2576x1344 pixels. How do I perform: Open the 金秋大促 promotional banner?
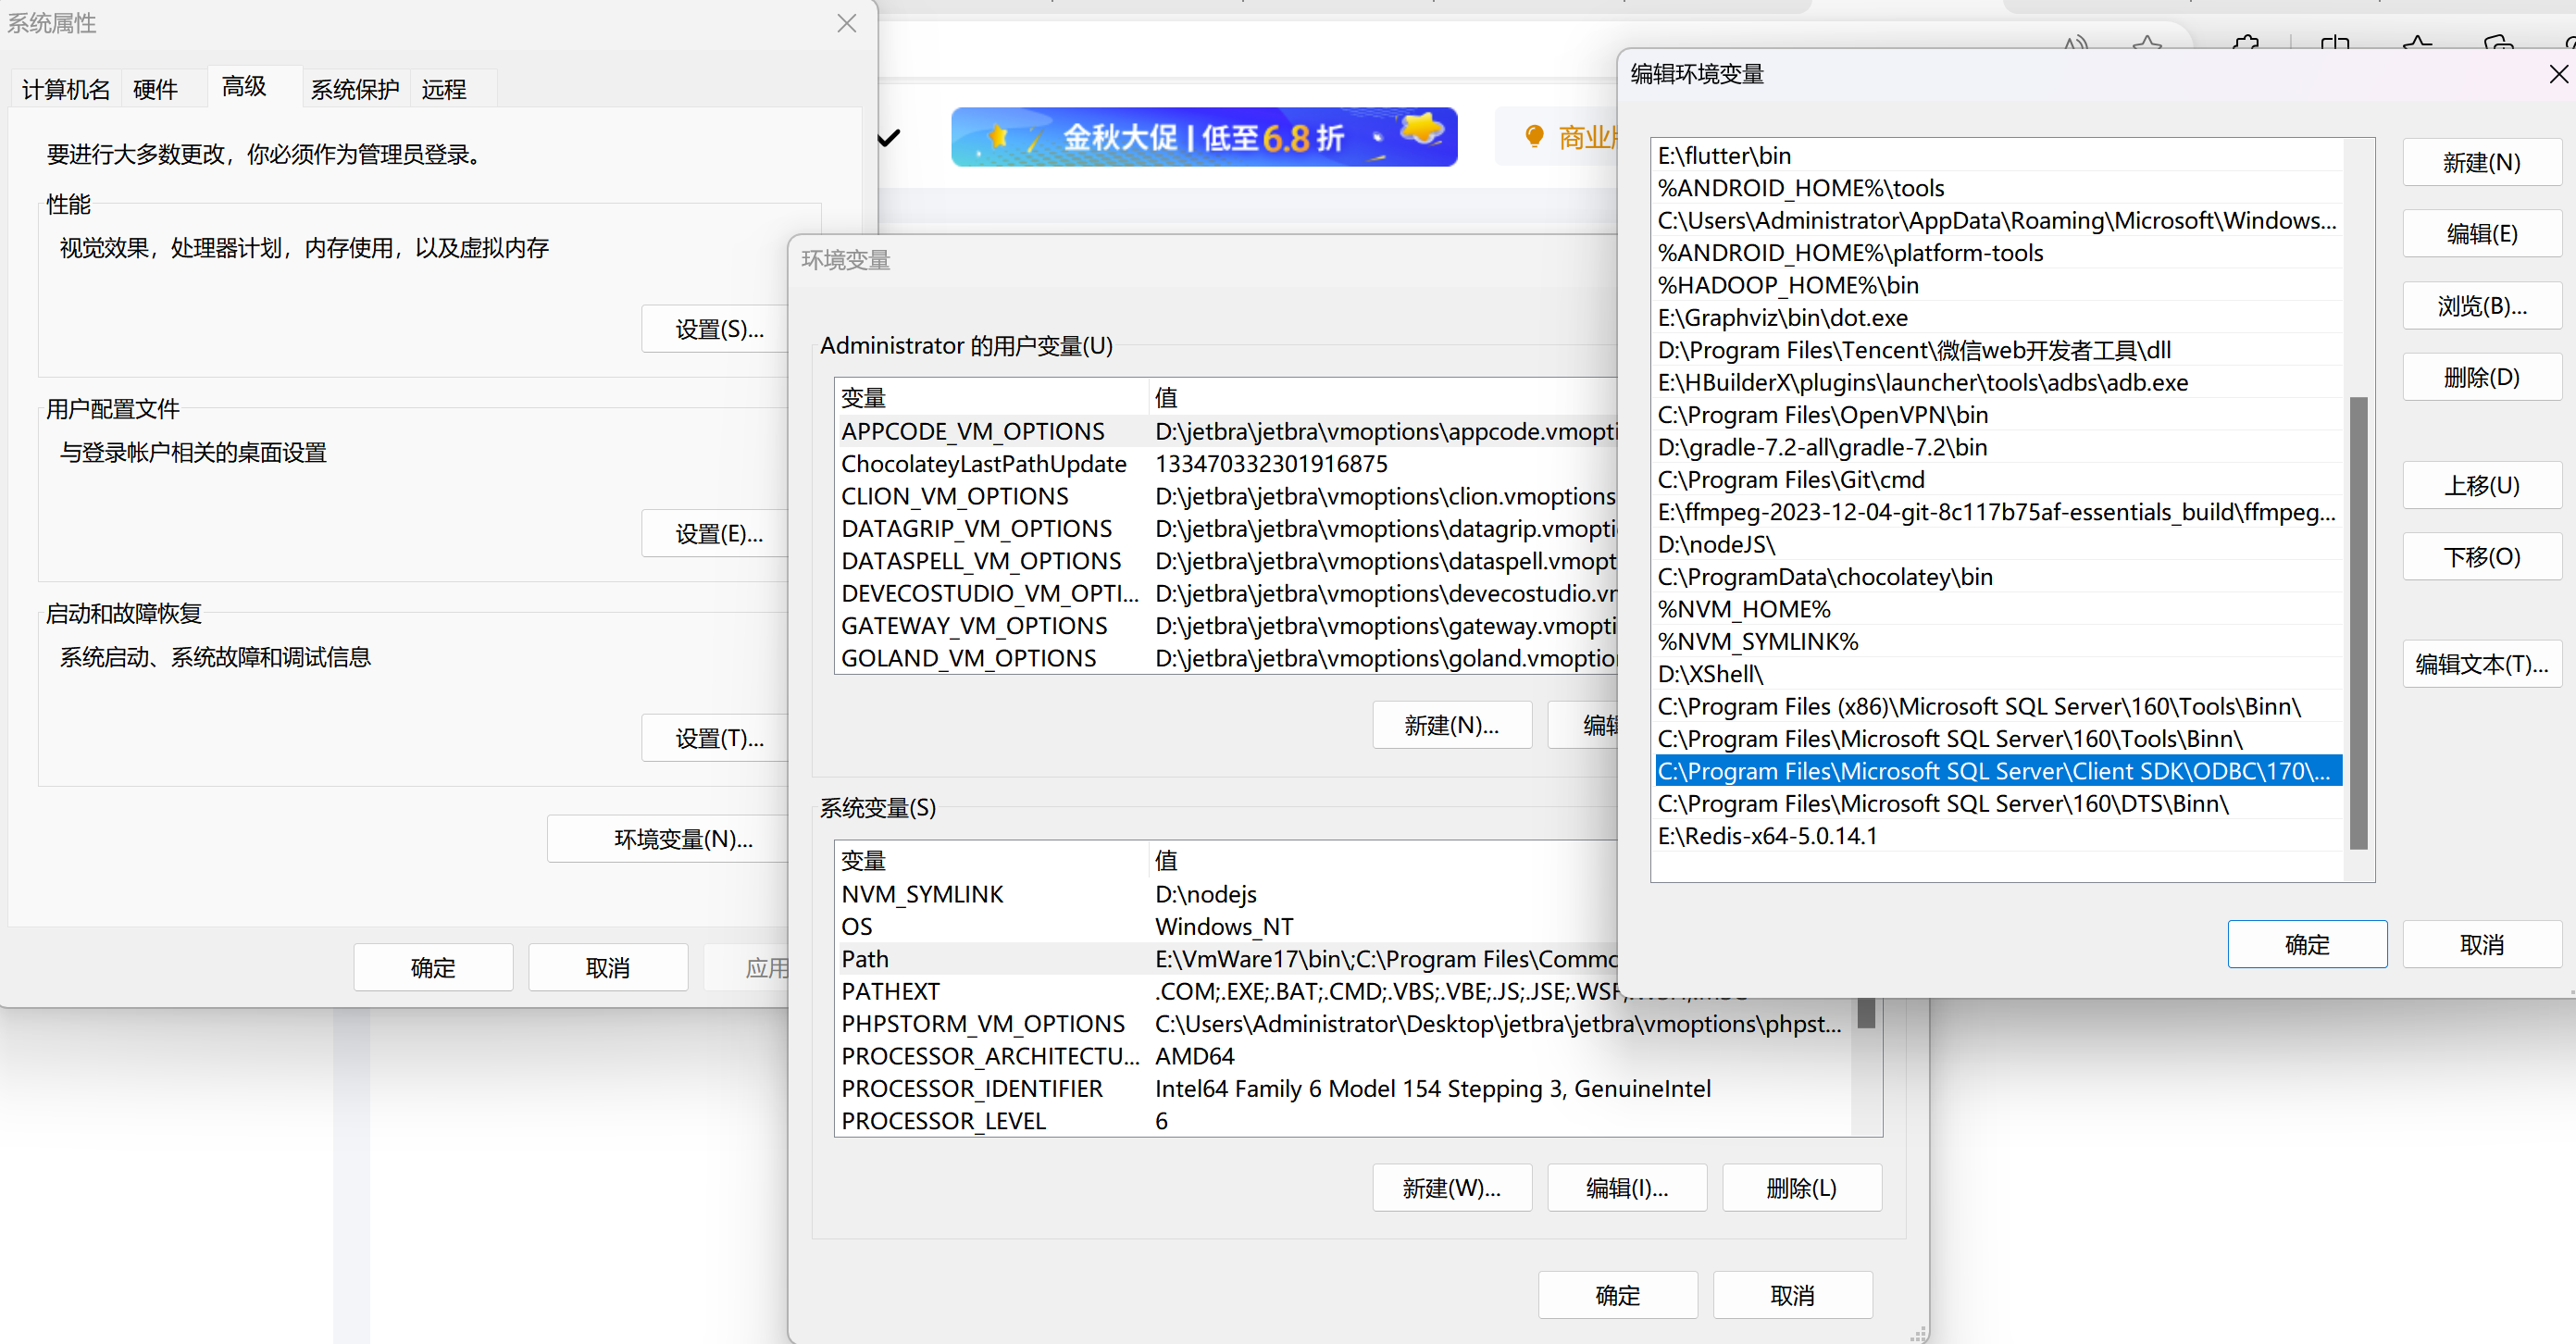pos(1203,137)
